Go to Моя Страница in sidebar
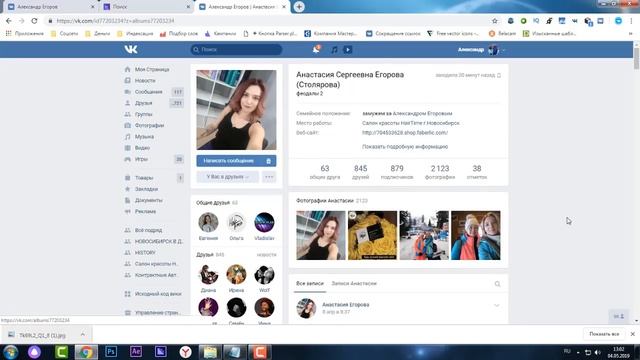 point(152,69)
